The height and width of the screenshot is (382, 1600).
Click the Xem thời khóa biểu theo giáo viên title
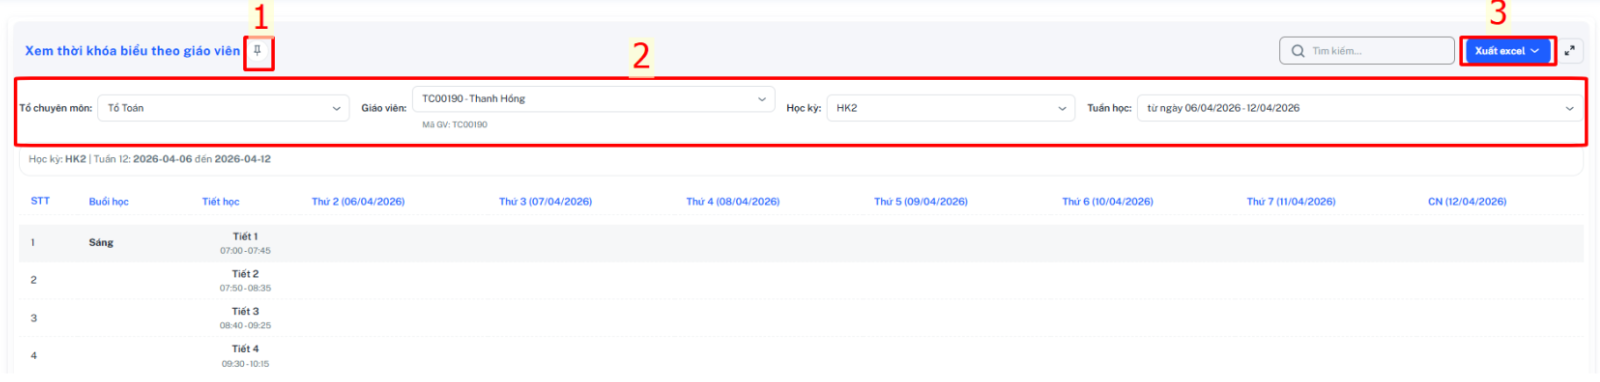(132, 51)
